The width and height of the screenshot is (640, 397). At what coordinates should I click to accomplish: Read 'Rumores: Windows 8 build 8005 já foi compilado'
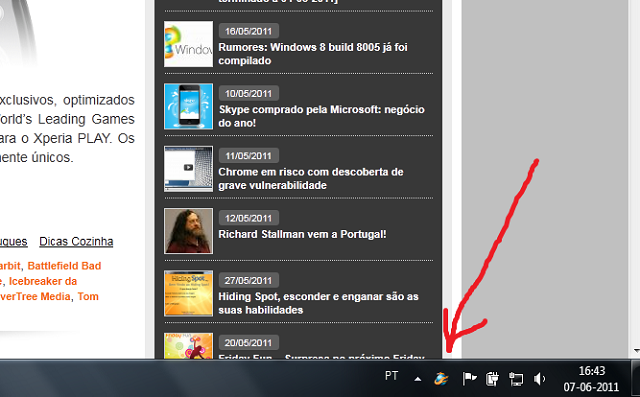(313, 54)
